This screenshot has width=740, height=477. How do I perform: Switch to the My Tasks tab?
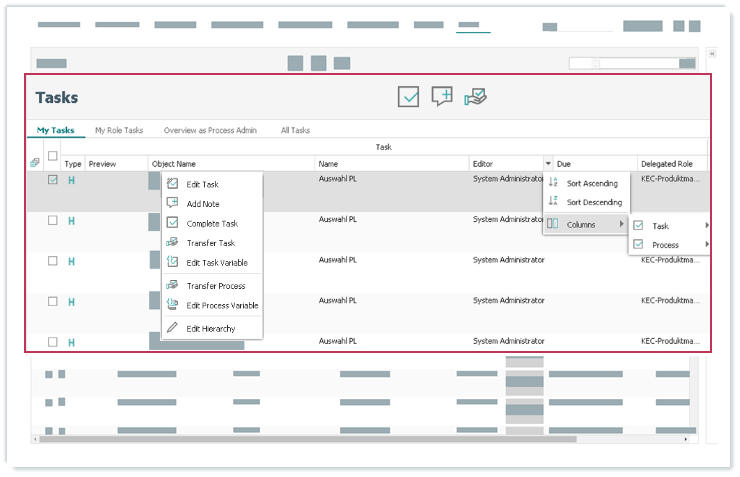[56, 130]
